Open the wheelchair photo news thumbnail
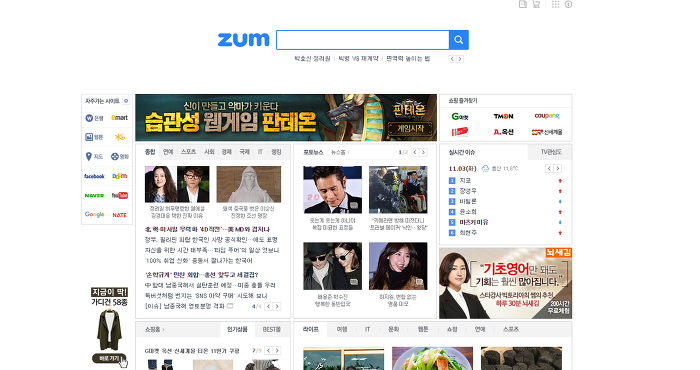 pyautogui.click(x=398, y=189)
